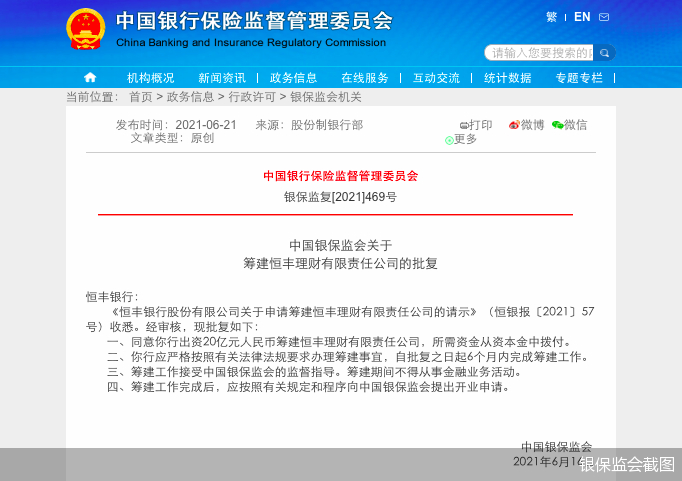
Task: Click the addressee 恒丰银行:
Action: 112,297
